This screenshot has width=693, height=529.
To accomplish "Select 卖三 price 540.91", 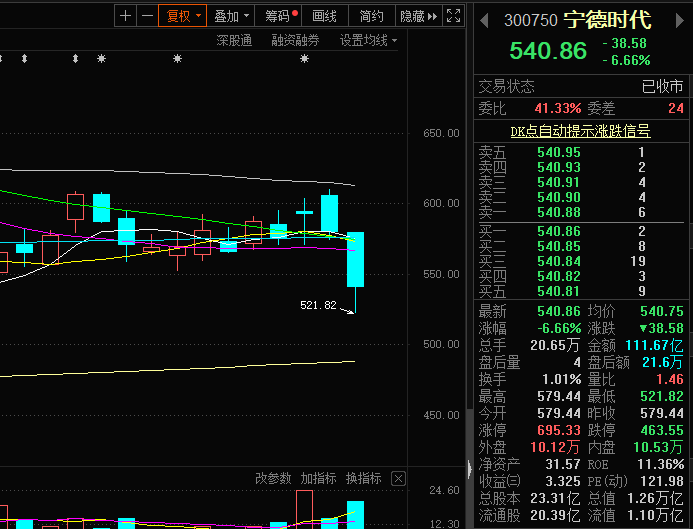I will tap(559, 183).
